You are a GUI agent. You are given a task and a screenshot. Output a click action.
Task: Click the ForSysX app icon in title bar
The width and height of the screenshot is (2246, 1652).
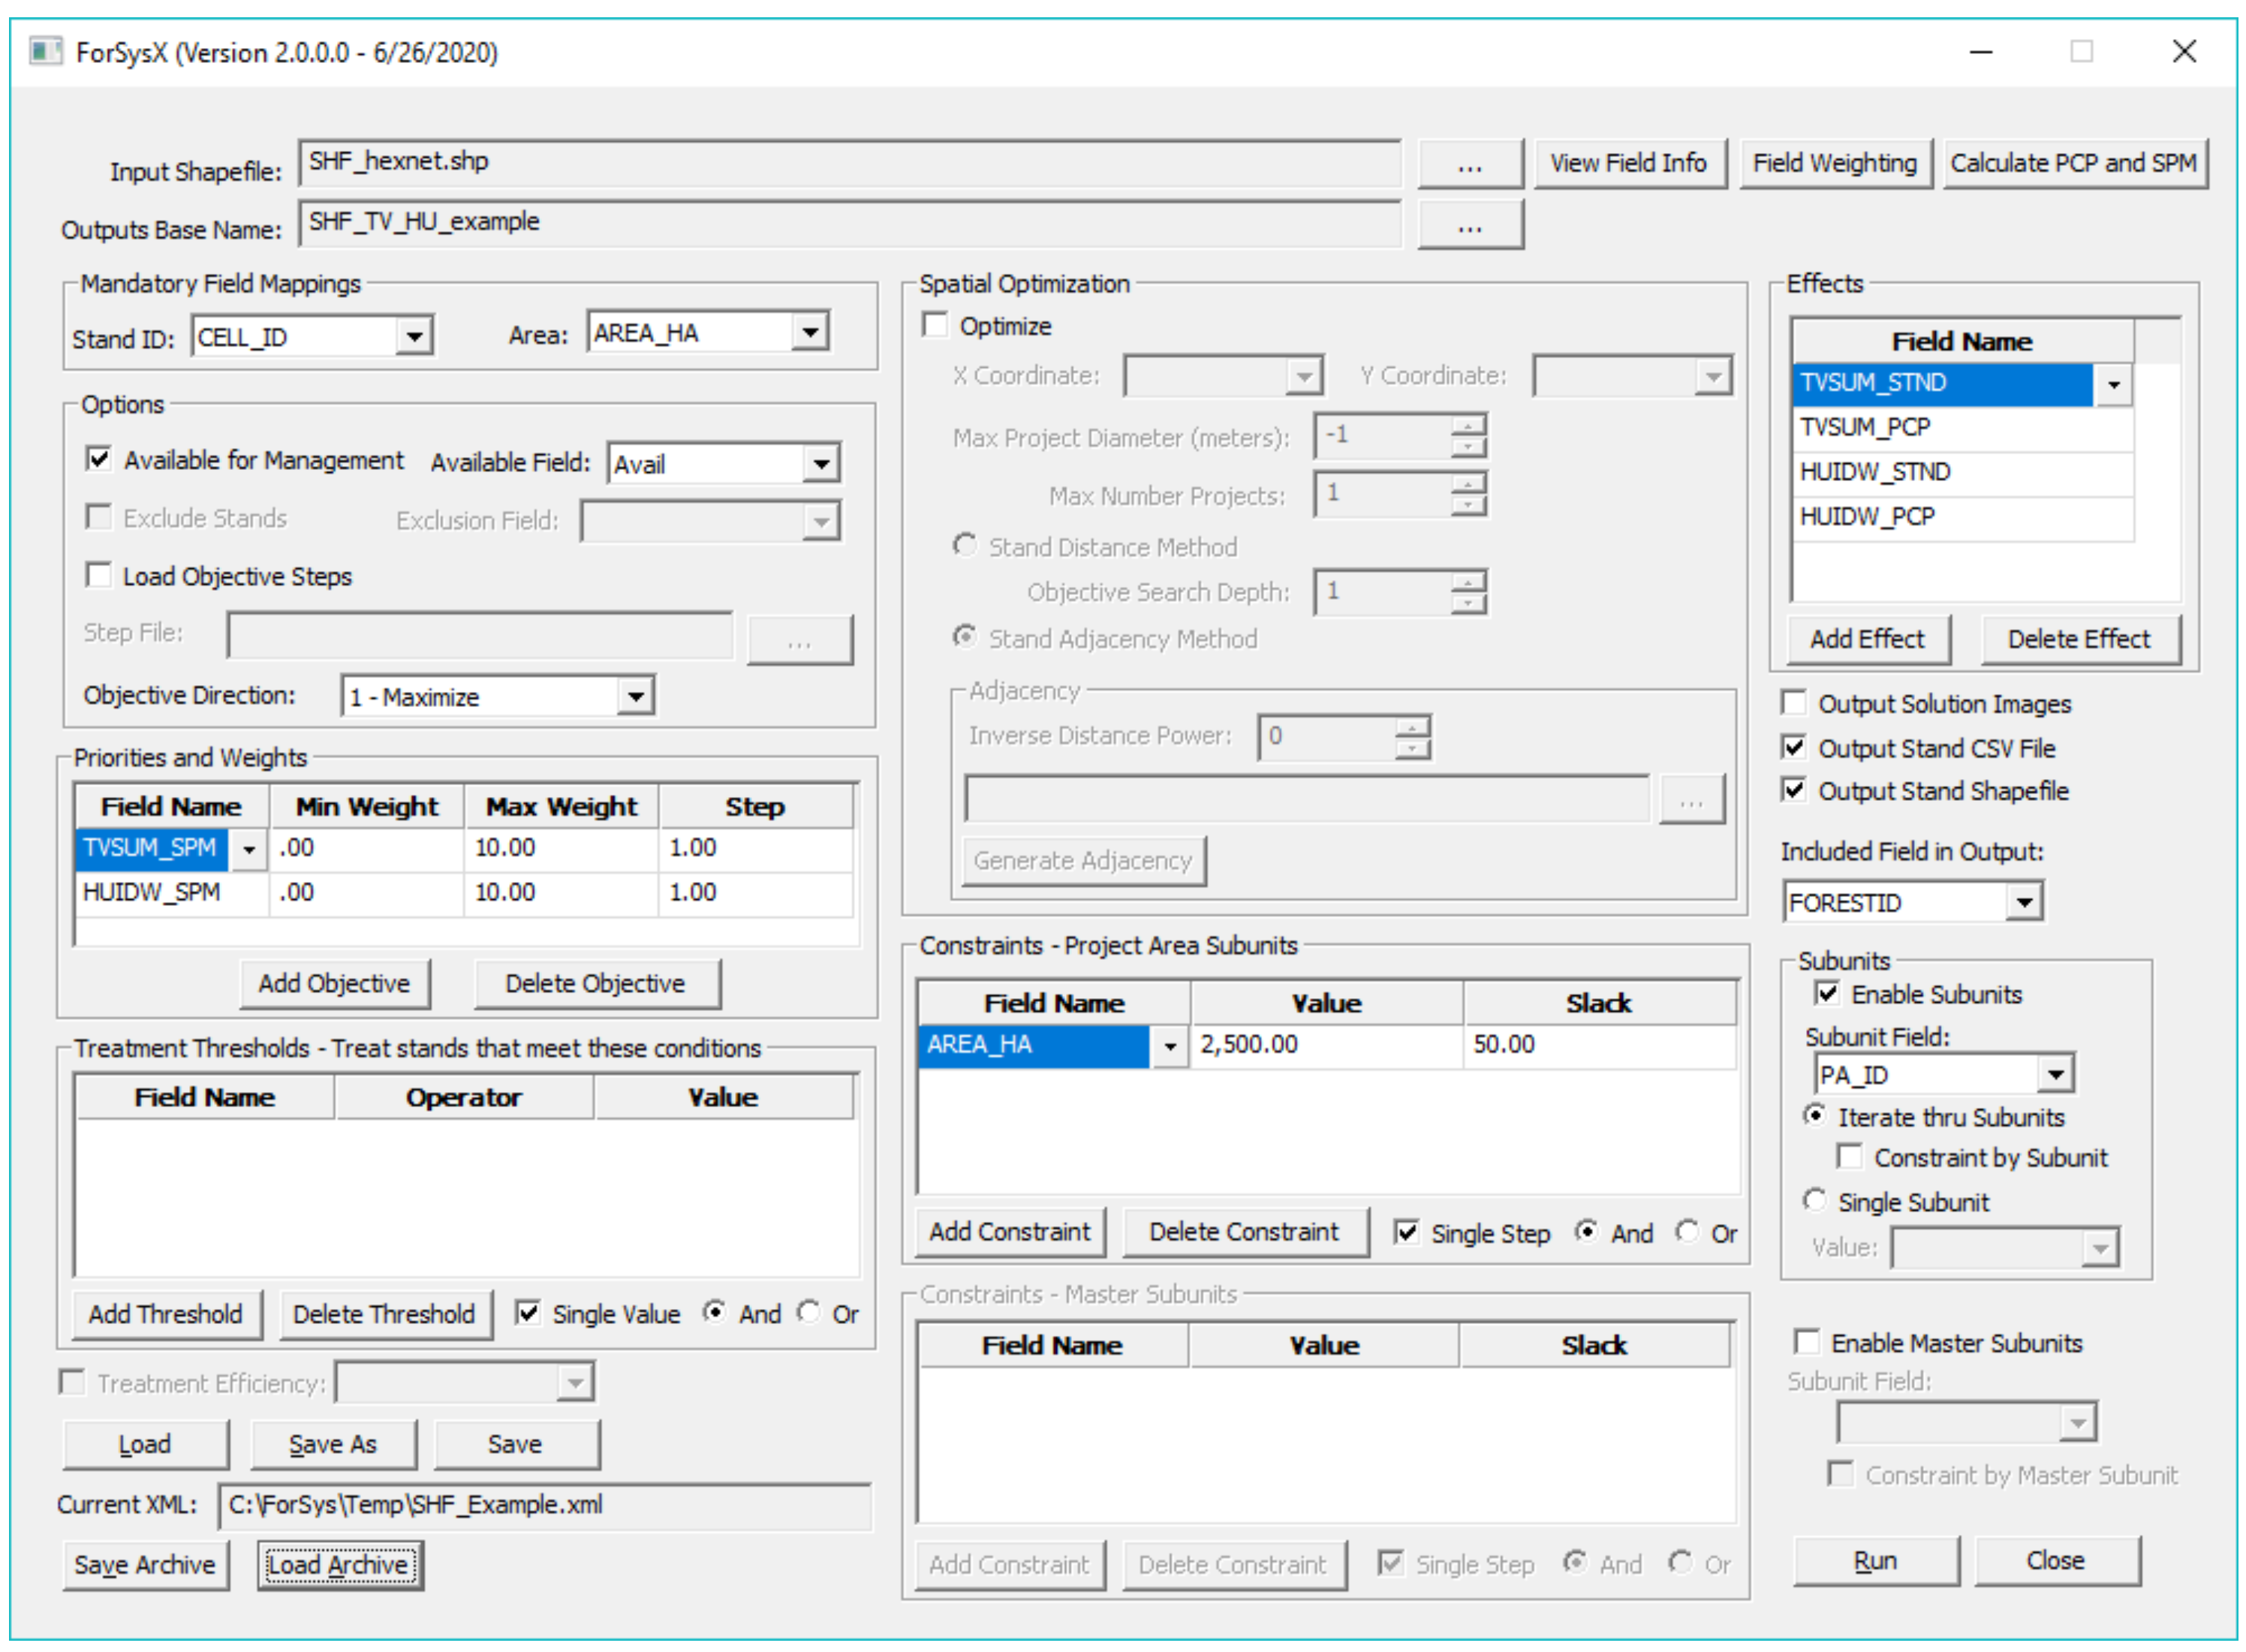pyautogui.click(x=45, y=51)
